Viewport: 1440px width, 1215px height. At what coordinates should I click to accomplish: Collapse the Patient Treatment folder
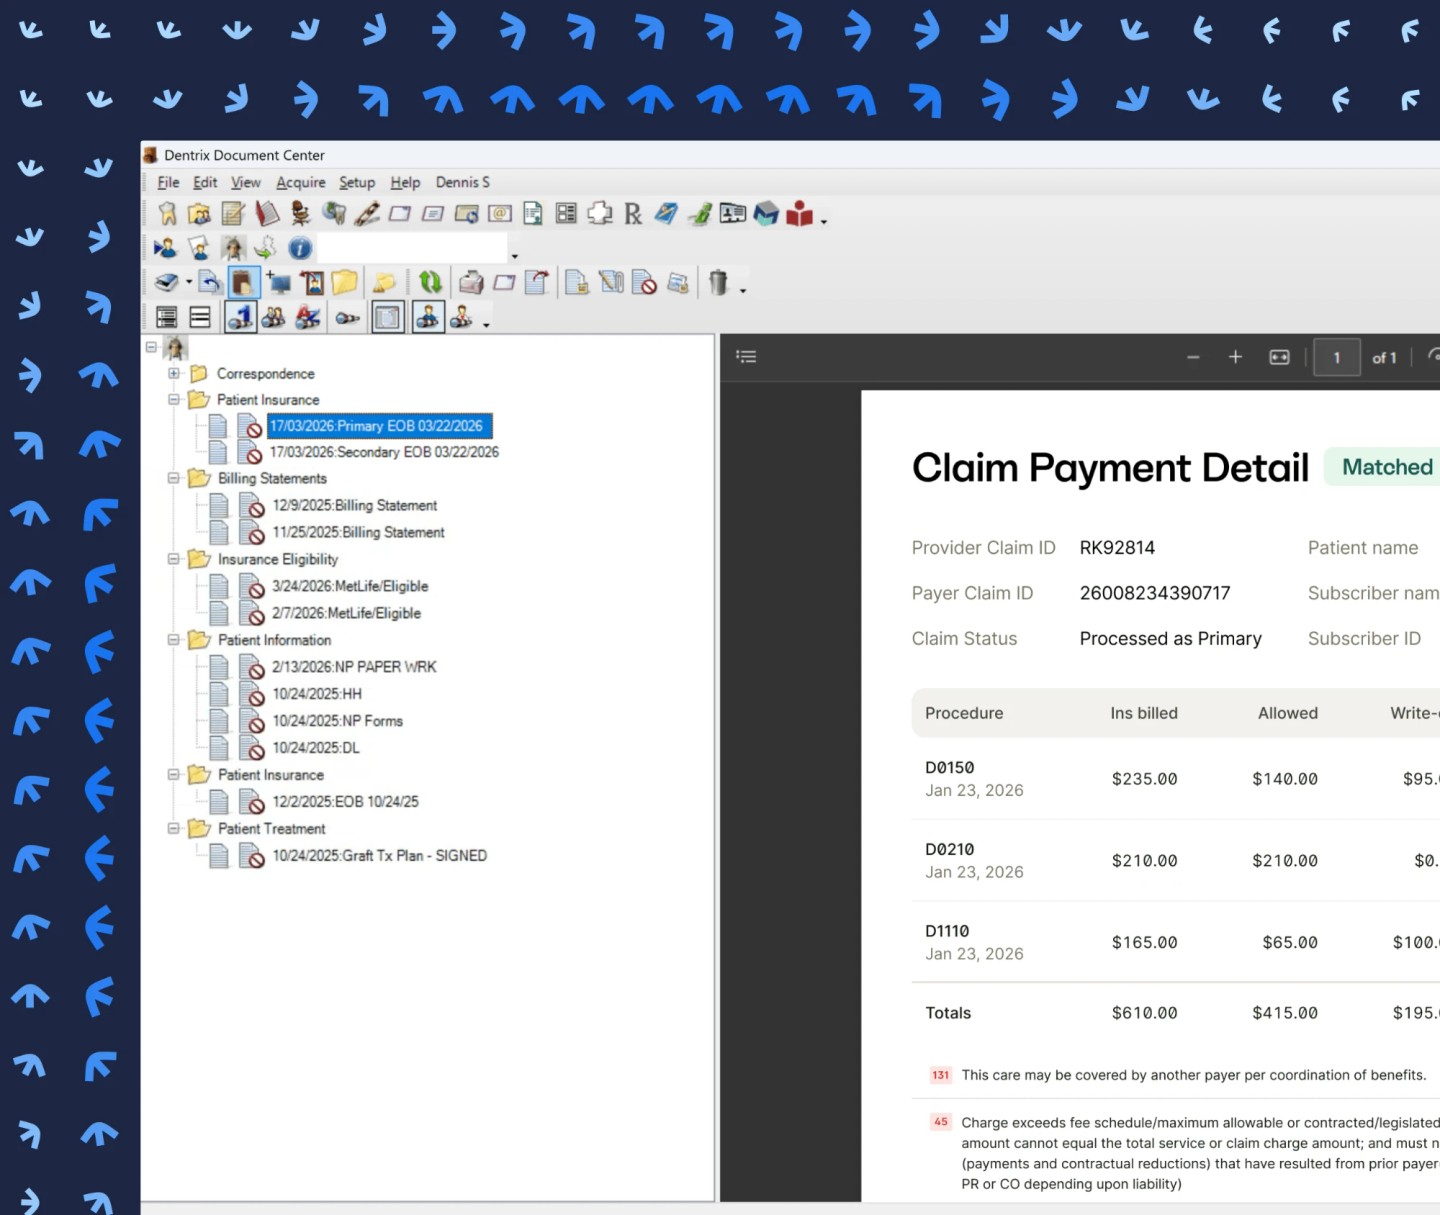pyautogui.click(x=174, y=828)
